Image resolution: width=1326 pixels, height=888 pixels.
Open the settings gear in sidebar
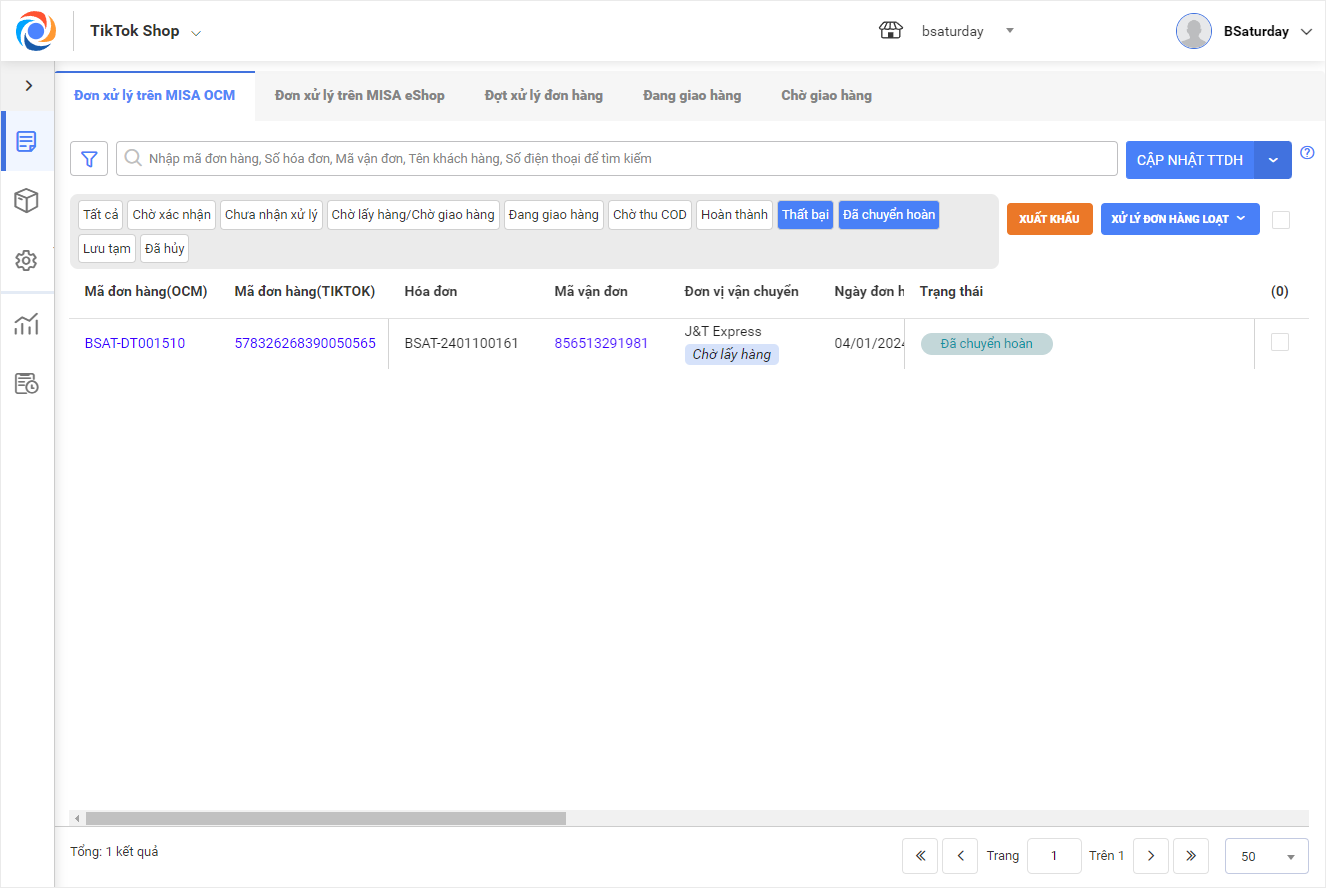(27, 261)
